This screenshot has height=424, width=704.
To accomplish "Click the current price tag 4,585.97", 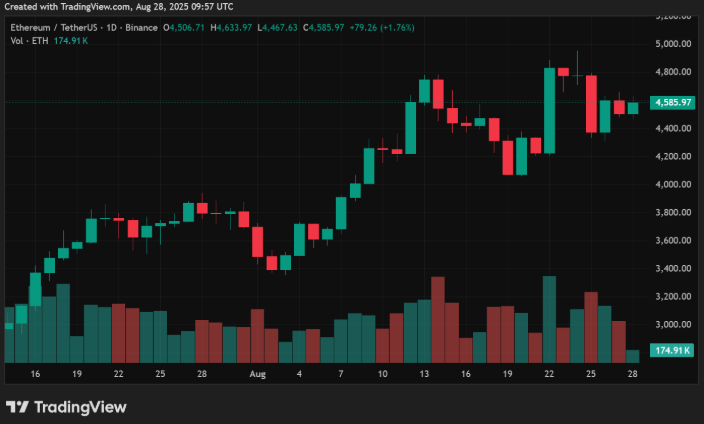I will click(673, 102).
